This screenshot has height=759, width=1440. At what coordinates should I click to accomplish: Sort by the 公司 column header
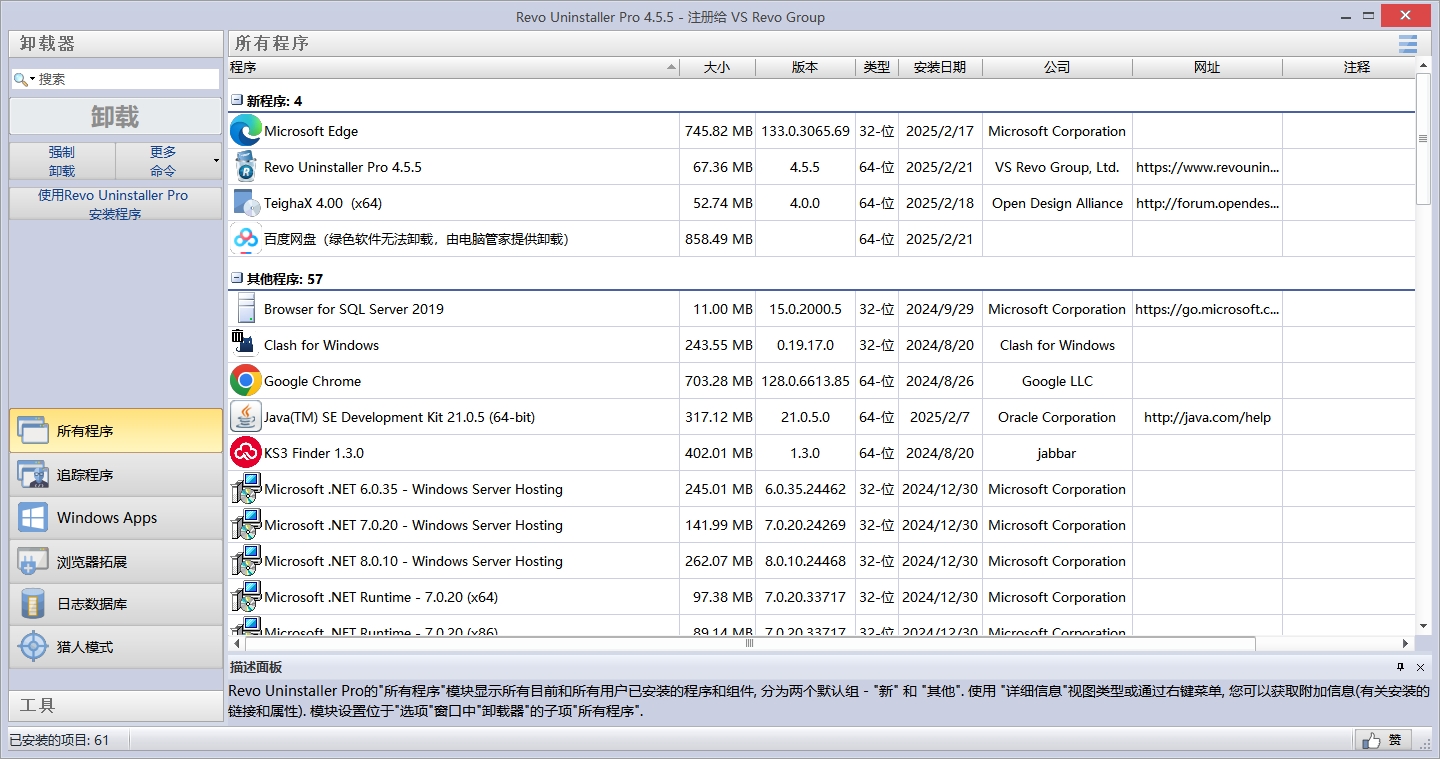(x=1057, y=67)
